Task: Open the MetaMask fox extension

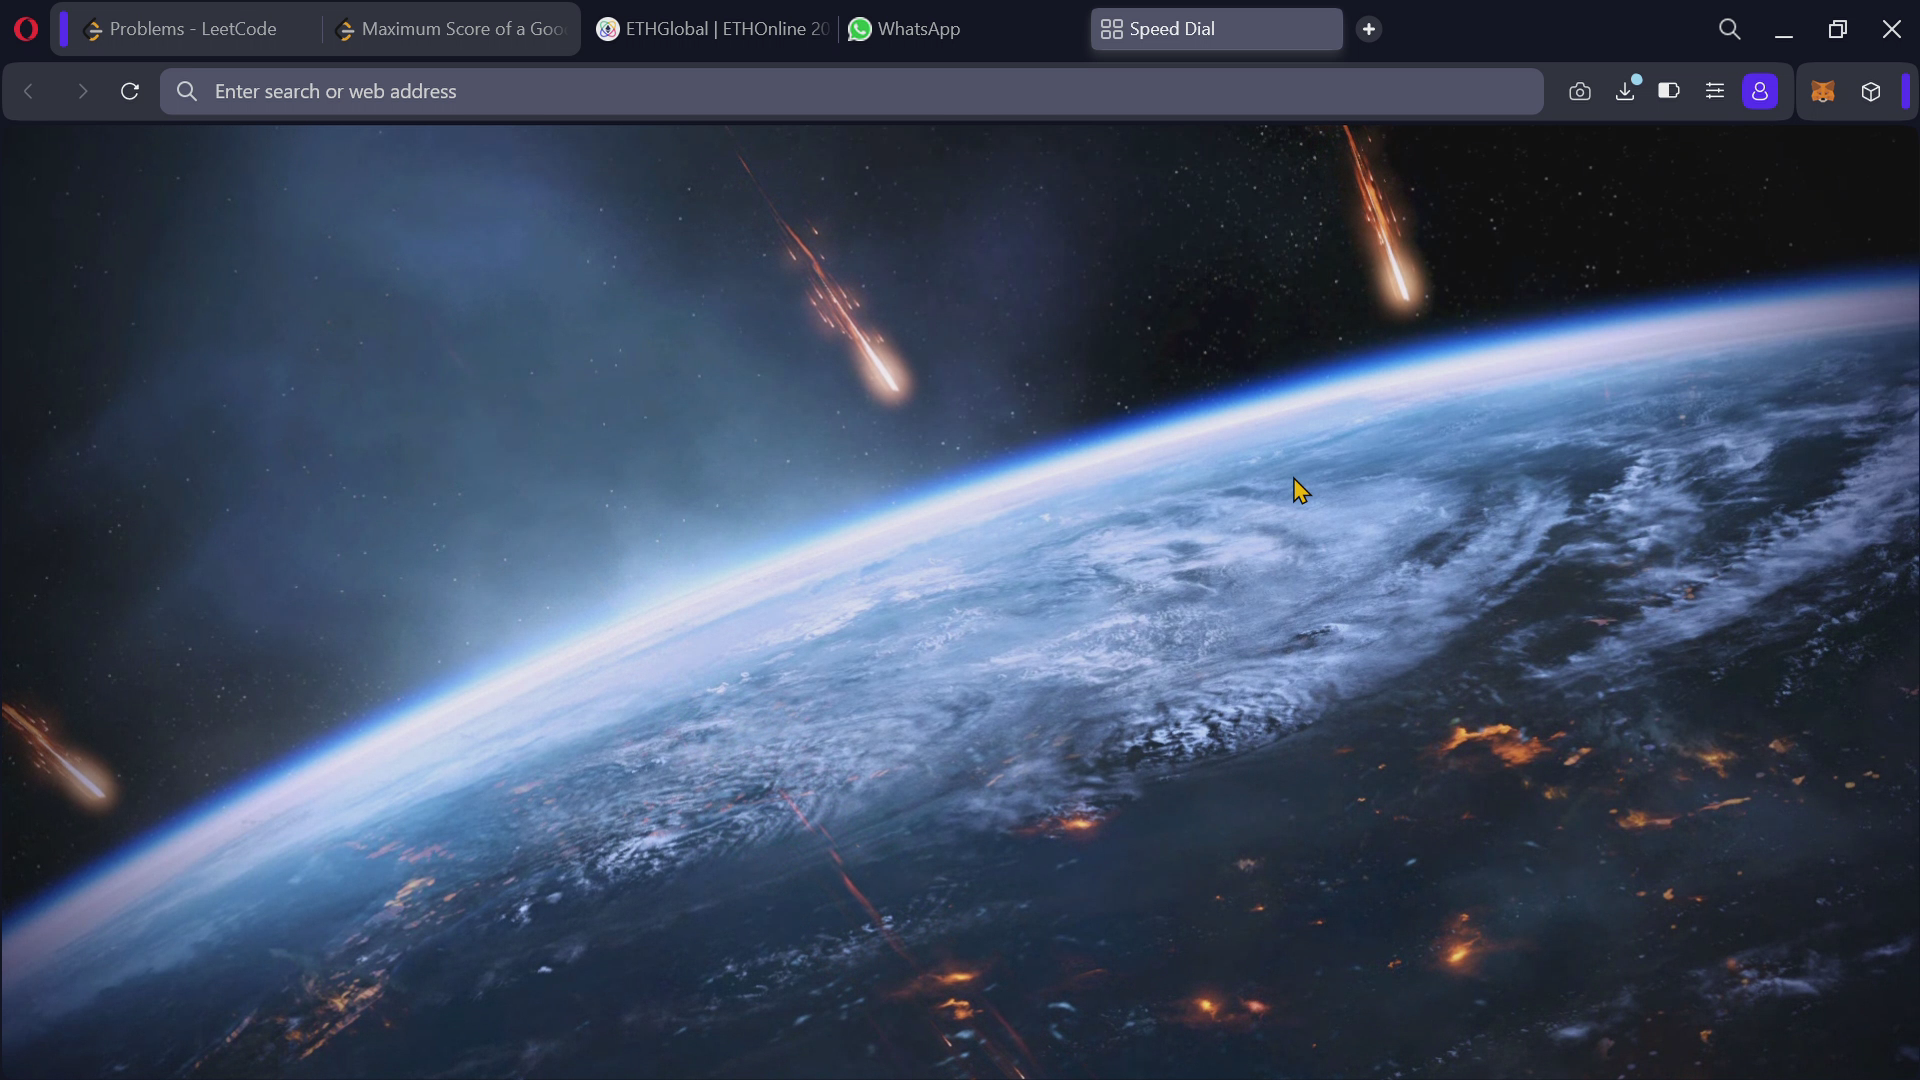Action: [x=1824, y=92]
